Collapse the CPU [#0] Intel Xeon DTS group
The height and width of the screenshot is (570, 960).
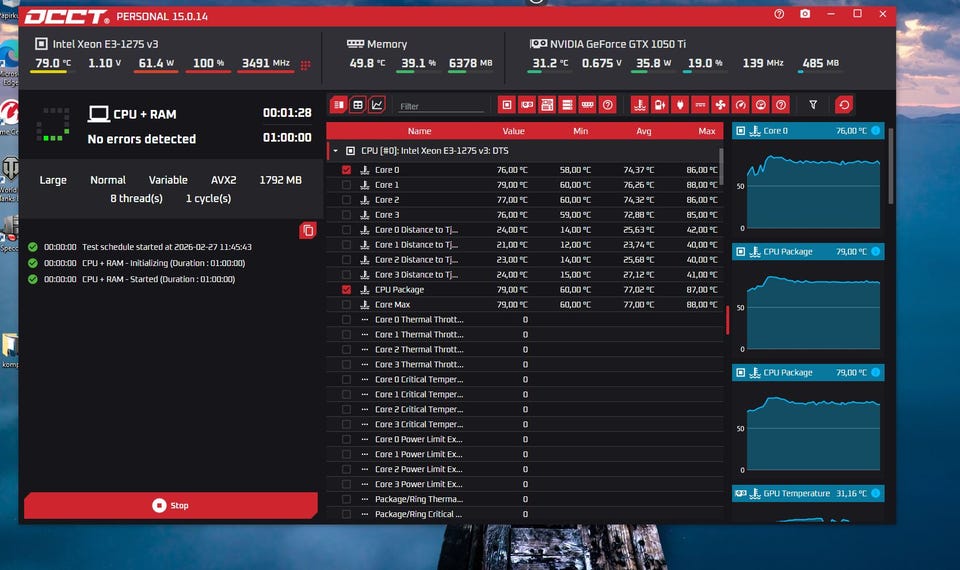pos(336,151)
